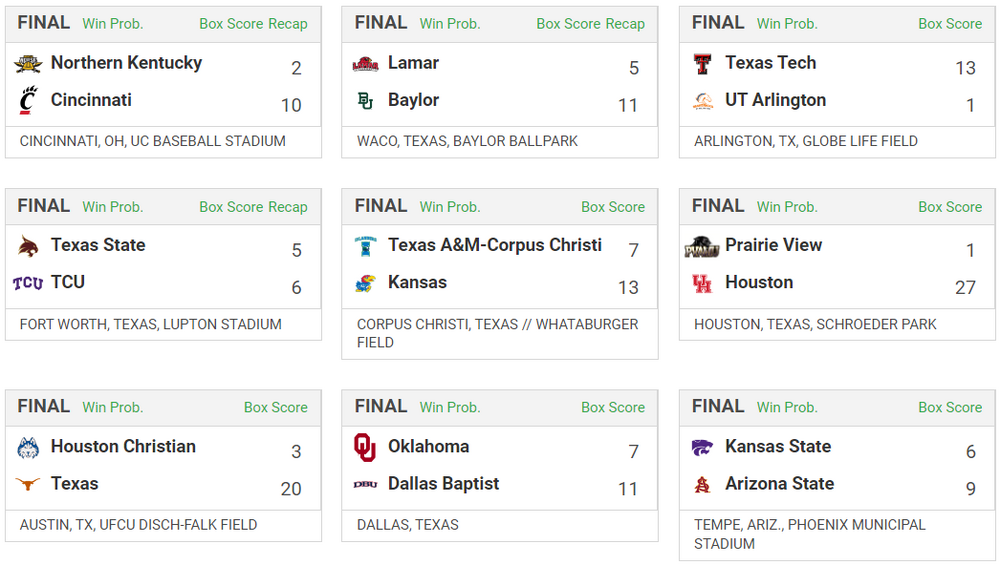Image resolution: width=1000 pixels, height=565 pixels.
Task: Select the Houston Christian team name
Action: [x=123, y=447]
